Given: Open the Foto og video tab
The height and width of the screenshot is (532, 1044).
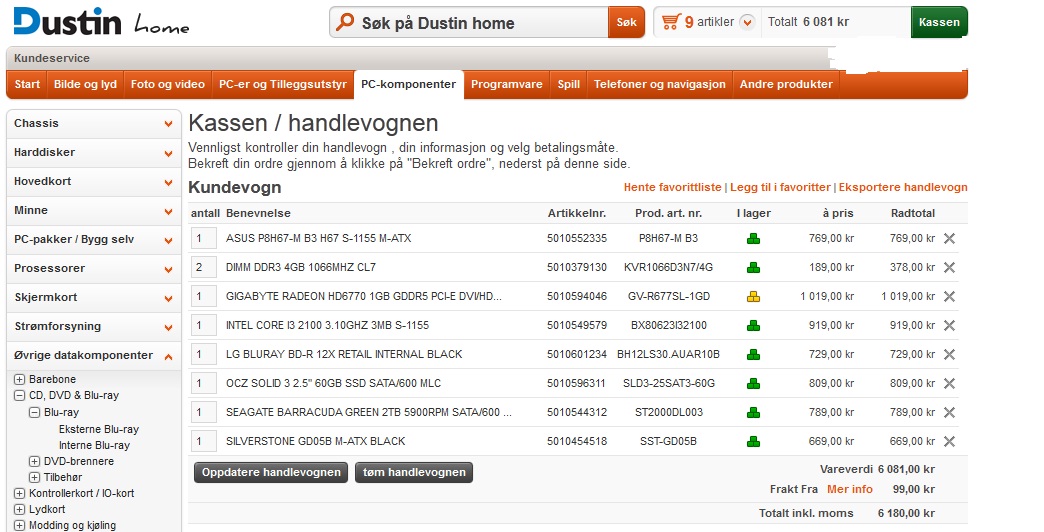Looking at the screenshot, I should click(168, 85).
